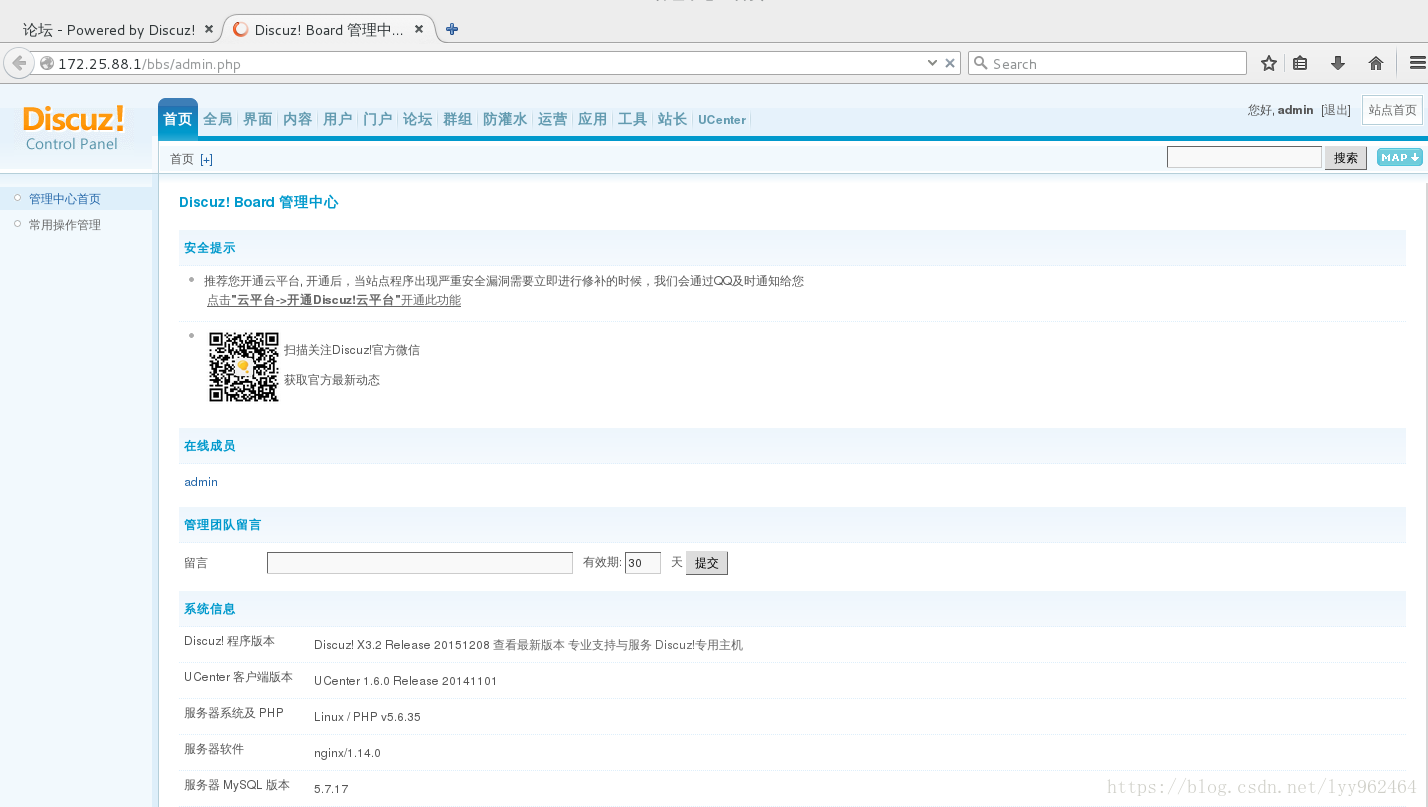
Task: Open the 运营 menu
Action: 553,119
